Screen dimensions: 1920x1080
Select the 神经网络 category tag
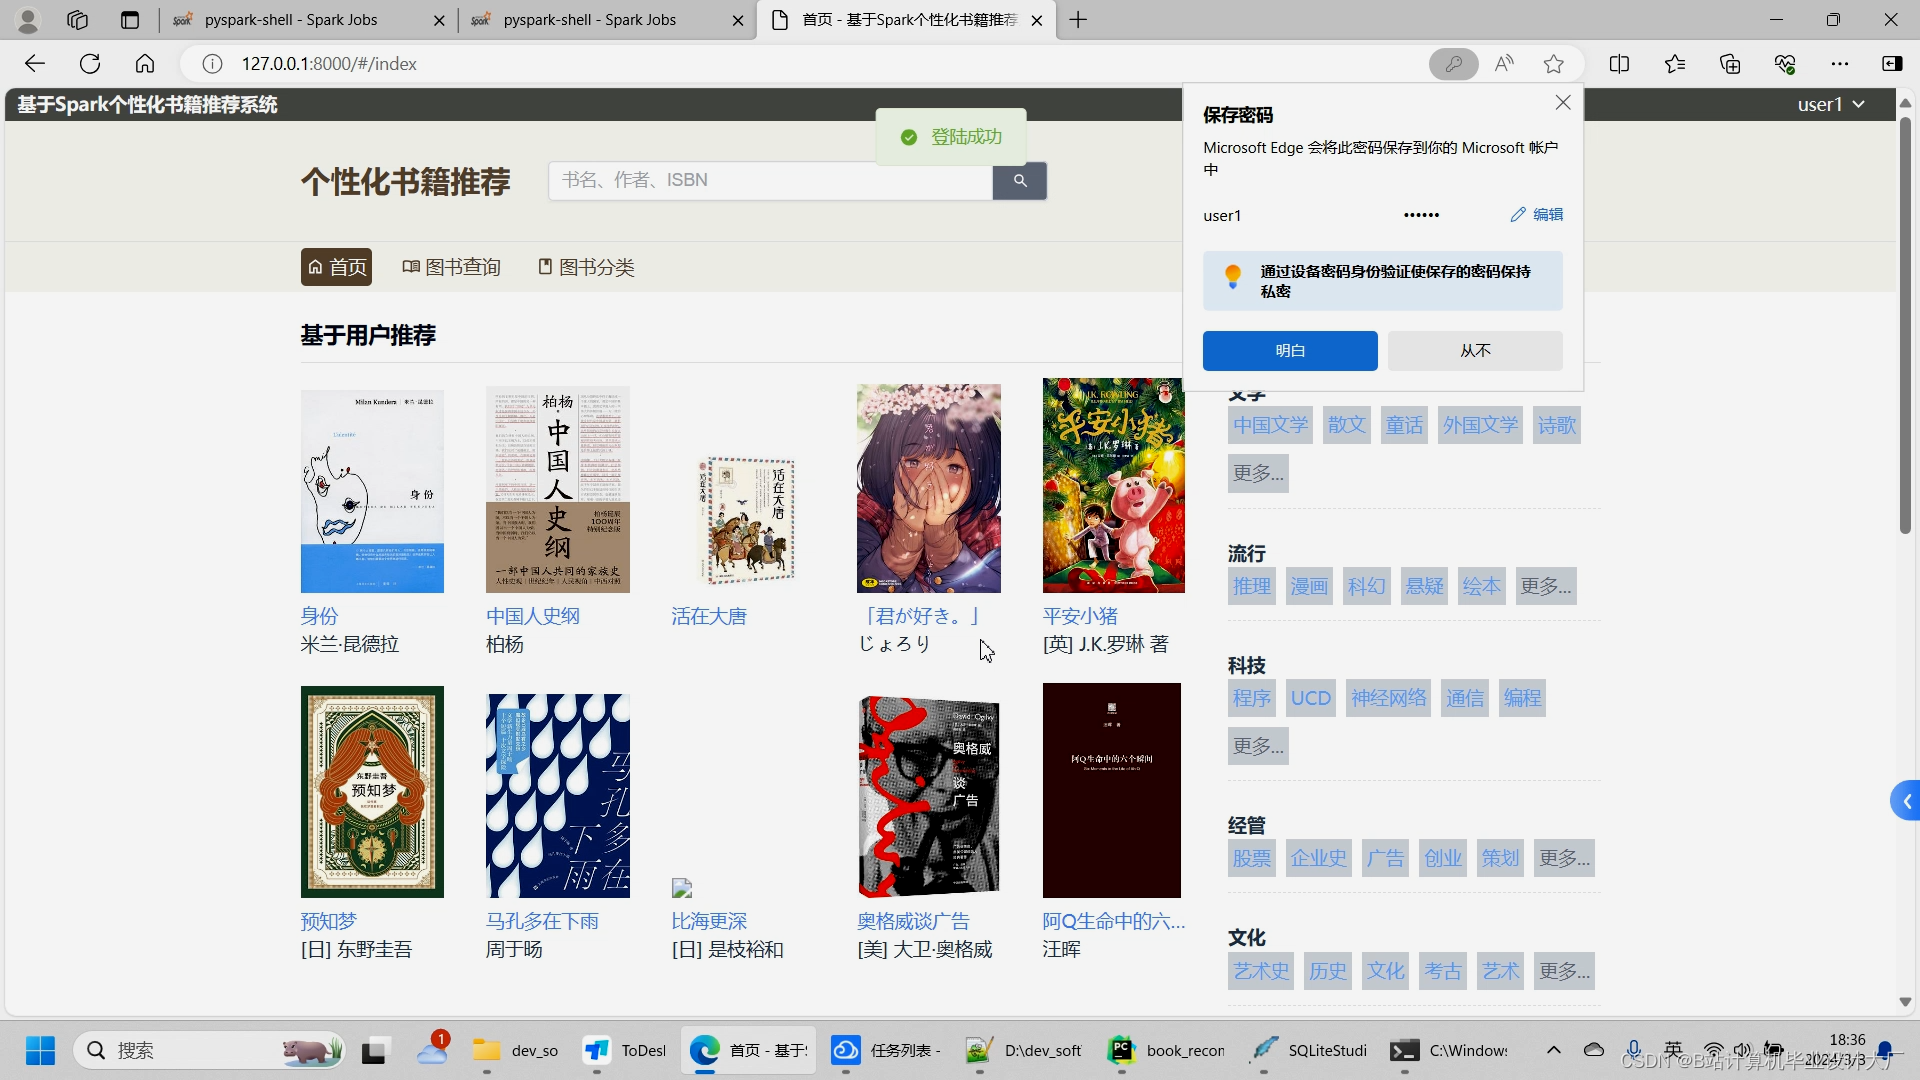(1389, 698)
